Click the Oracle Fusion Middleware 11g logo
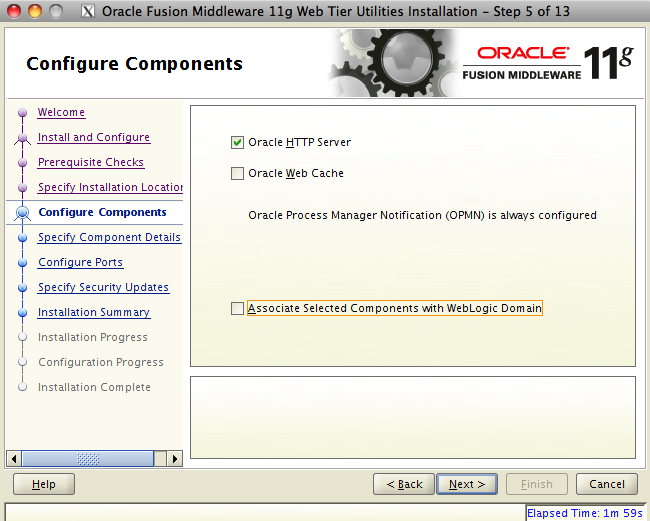This screenshot has width=650, height=521. click(x=548, y=62)
